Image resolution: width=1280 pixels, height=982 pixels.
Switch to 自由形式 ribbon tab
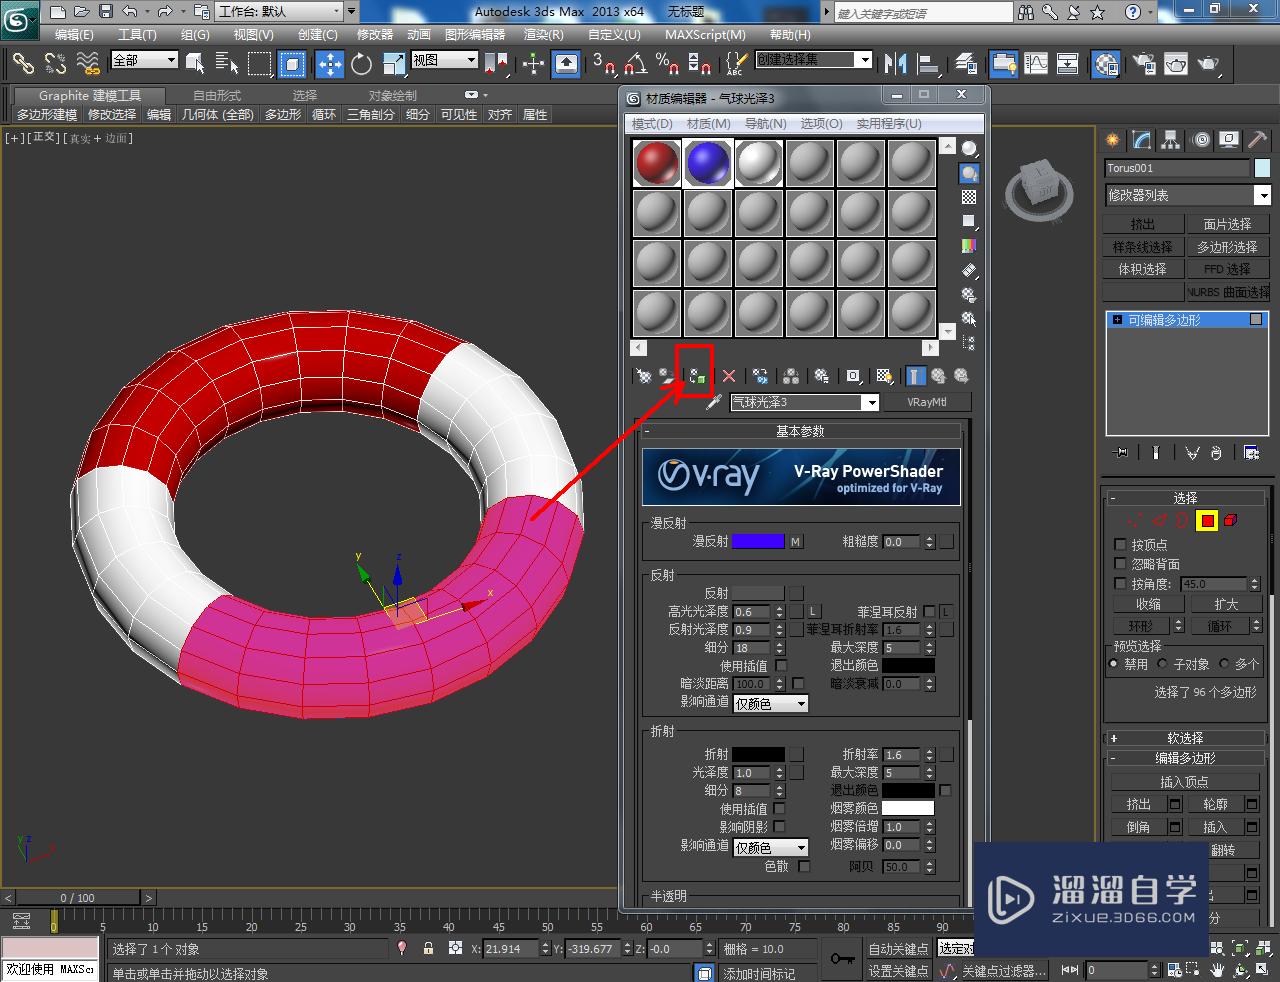pyautogui.click(x=217, y=95)
